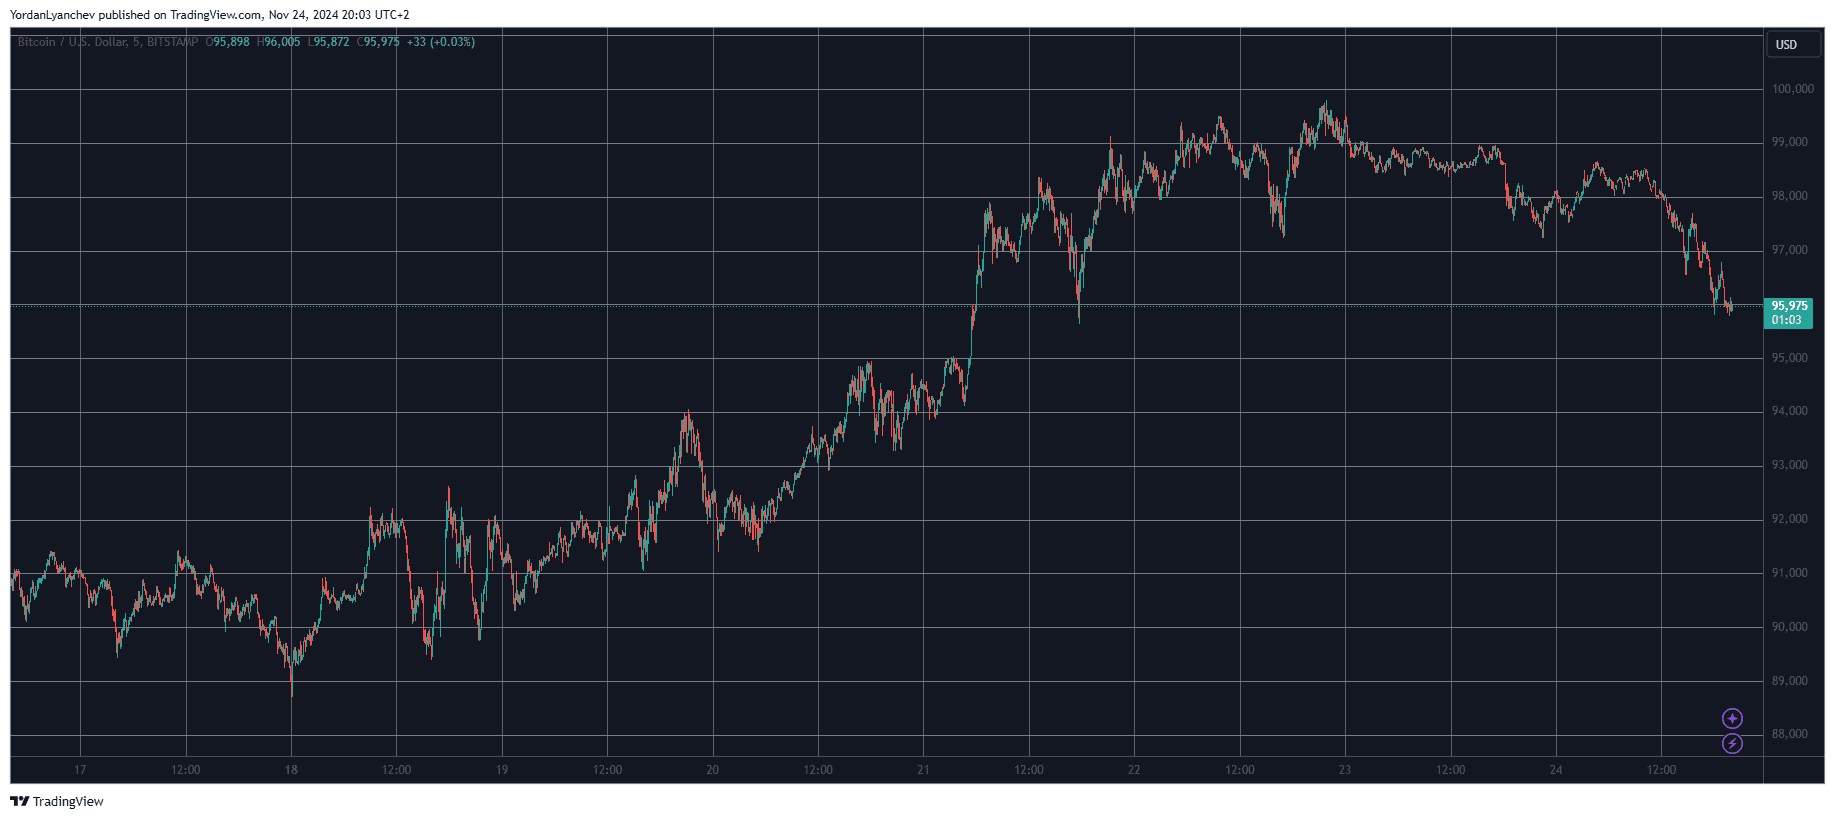This screenshot has height=819, width=1835.
Task: Click the 93,000 price axis label
Action: pos(1790,465)
